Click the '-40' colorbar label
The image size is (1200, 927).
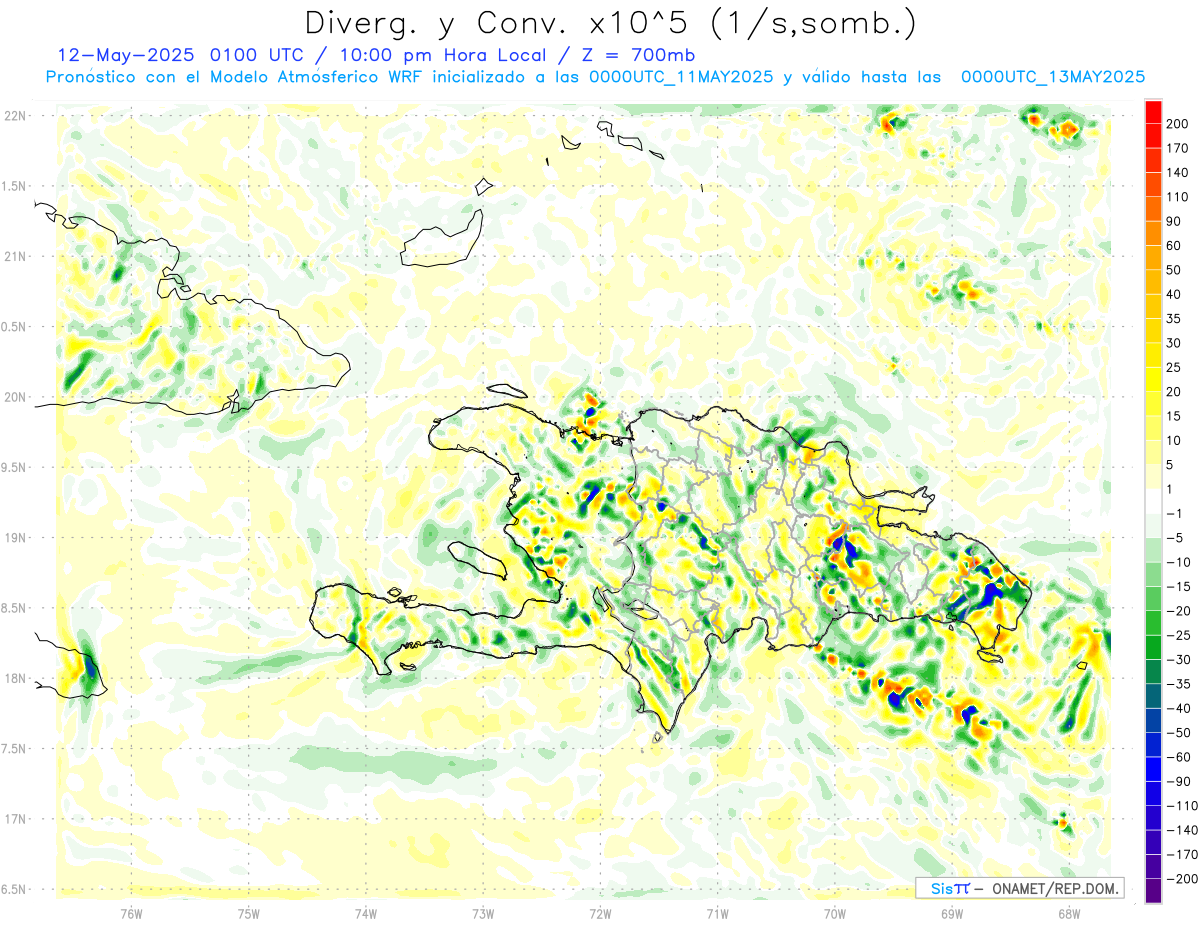pos(1180,708)
